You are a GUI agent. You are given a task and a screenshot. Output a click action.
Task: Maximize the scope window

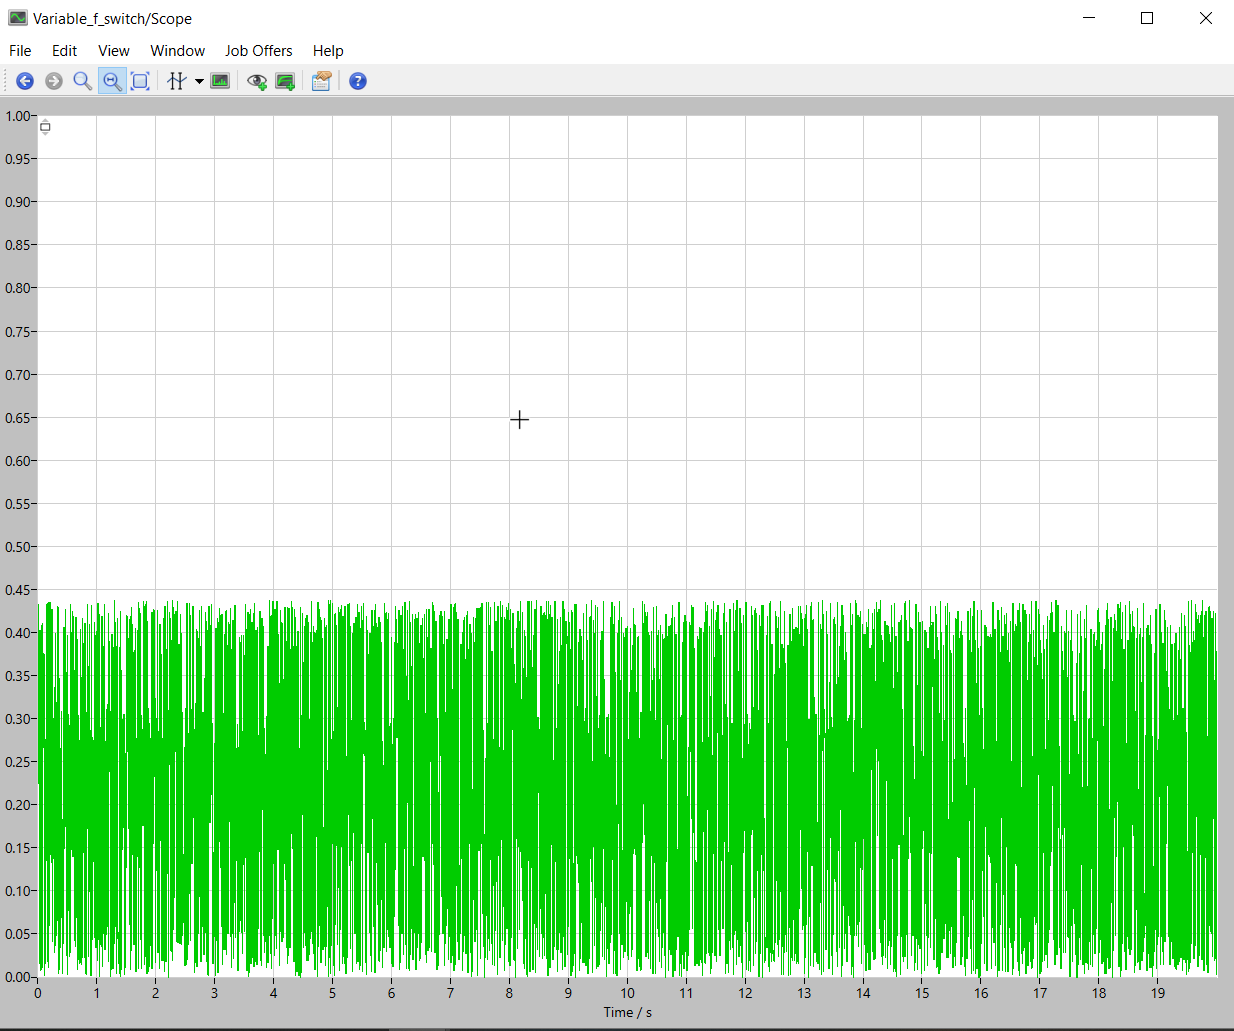point(1147,18)
